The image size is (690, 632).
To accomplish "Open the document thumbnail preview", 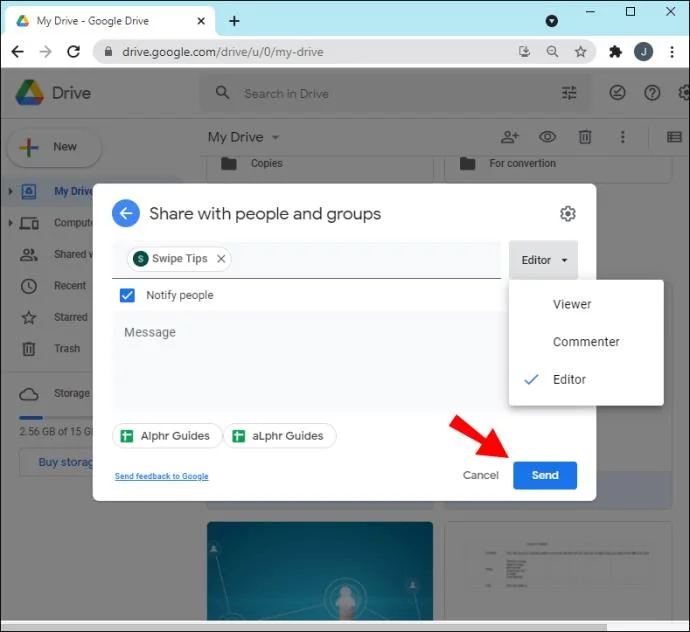I will point(558,571).
